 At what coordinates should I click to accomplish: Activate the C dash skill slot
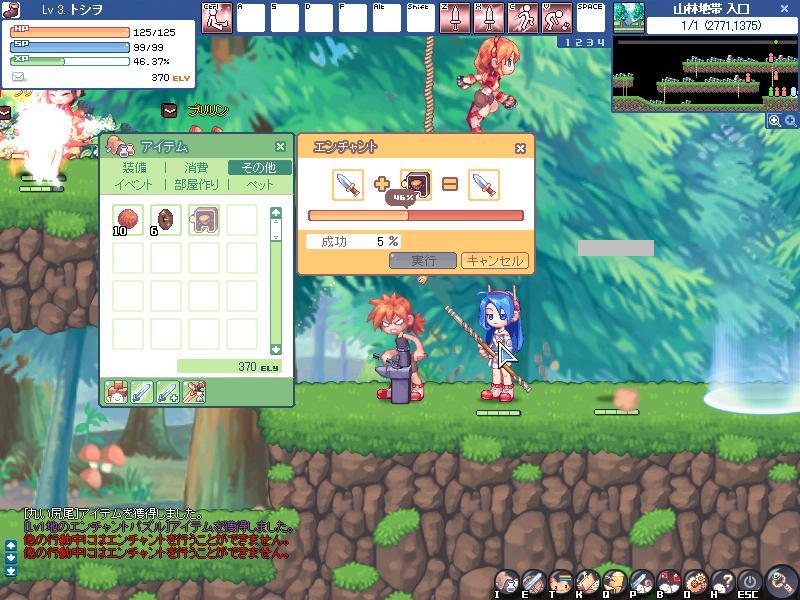coord(522,18)
